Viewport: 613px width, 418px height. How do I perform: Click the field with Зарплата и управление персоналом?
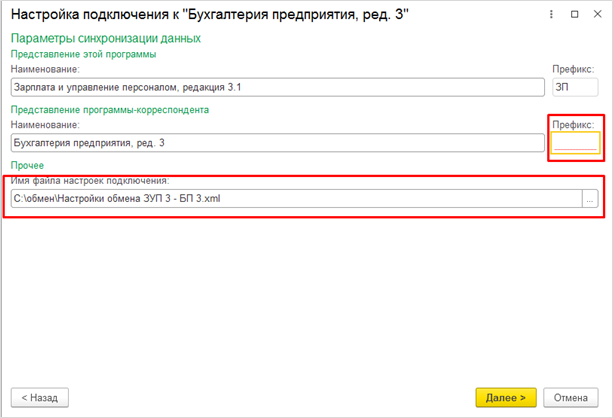[275, 88]
